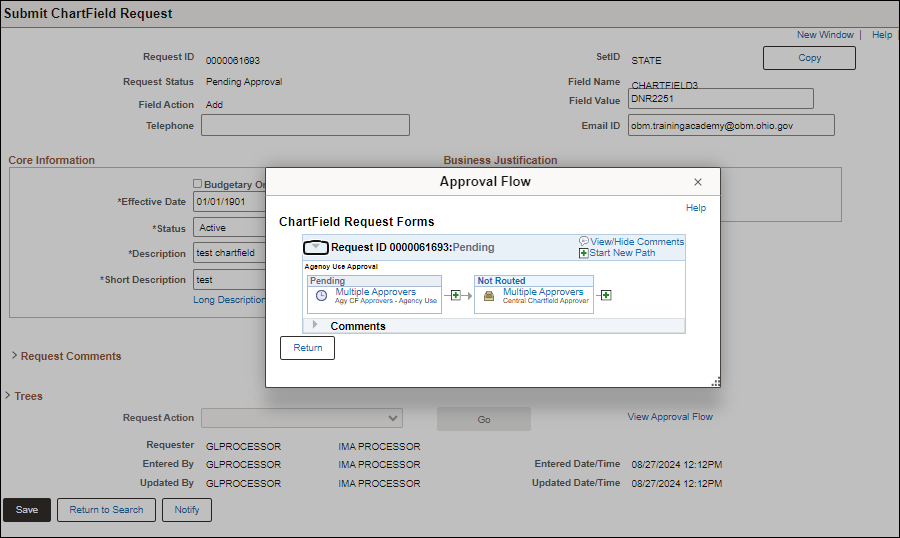
Task: Open the View Approval Flow link
Action: (670, 417)
